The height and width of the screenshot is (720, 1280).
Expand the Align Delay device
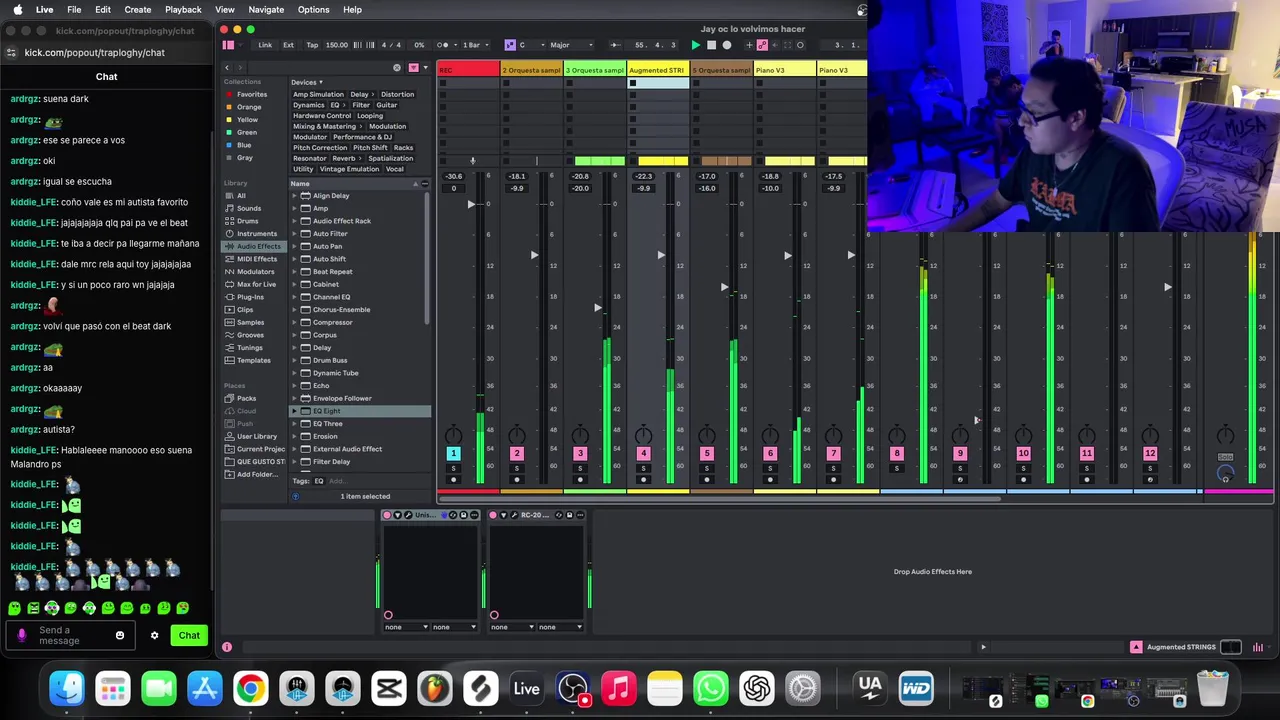(295, 196)
